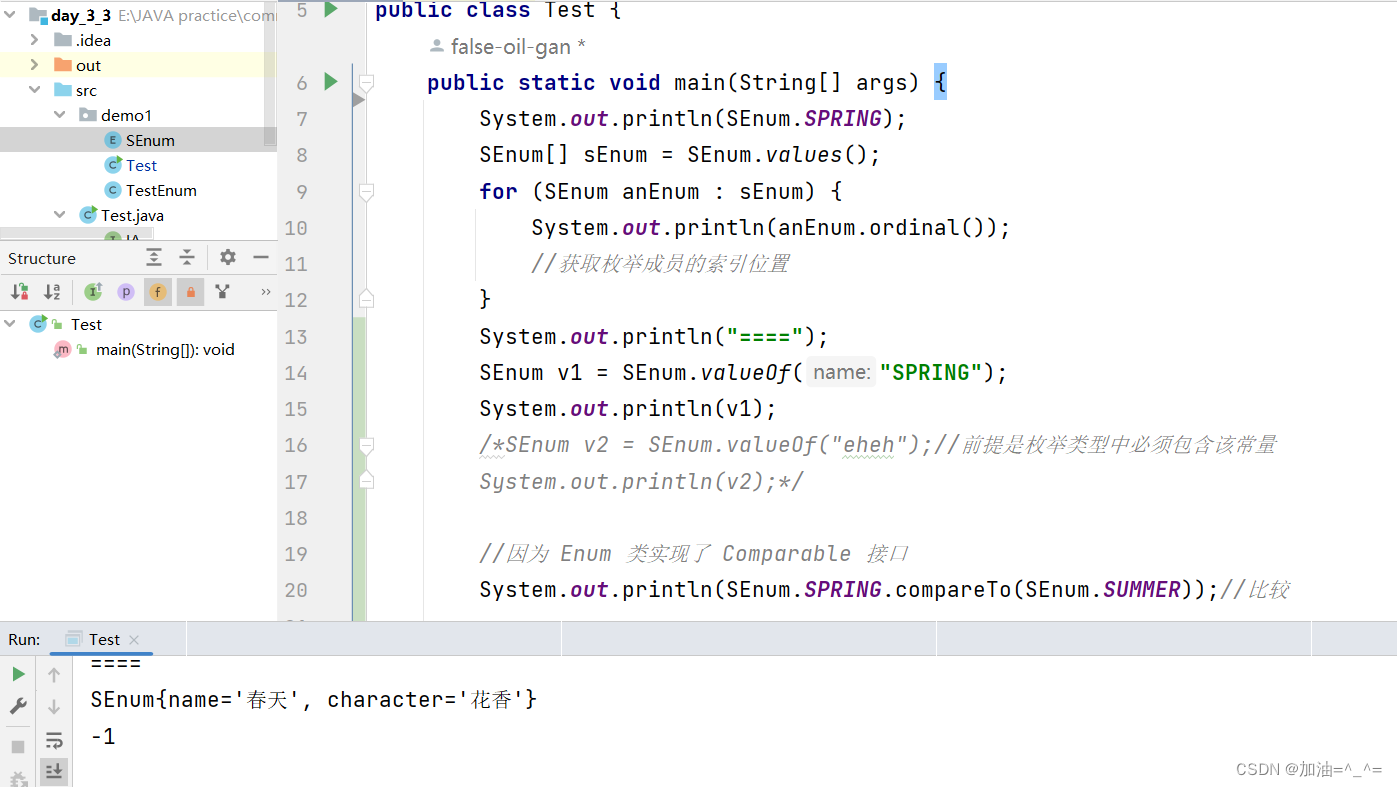Toggle scroll to end in Run console
This screenshot has width=1397, height=787.
click(54, 771)
